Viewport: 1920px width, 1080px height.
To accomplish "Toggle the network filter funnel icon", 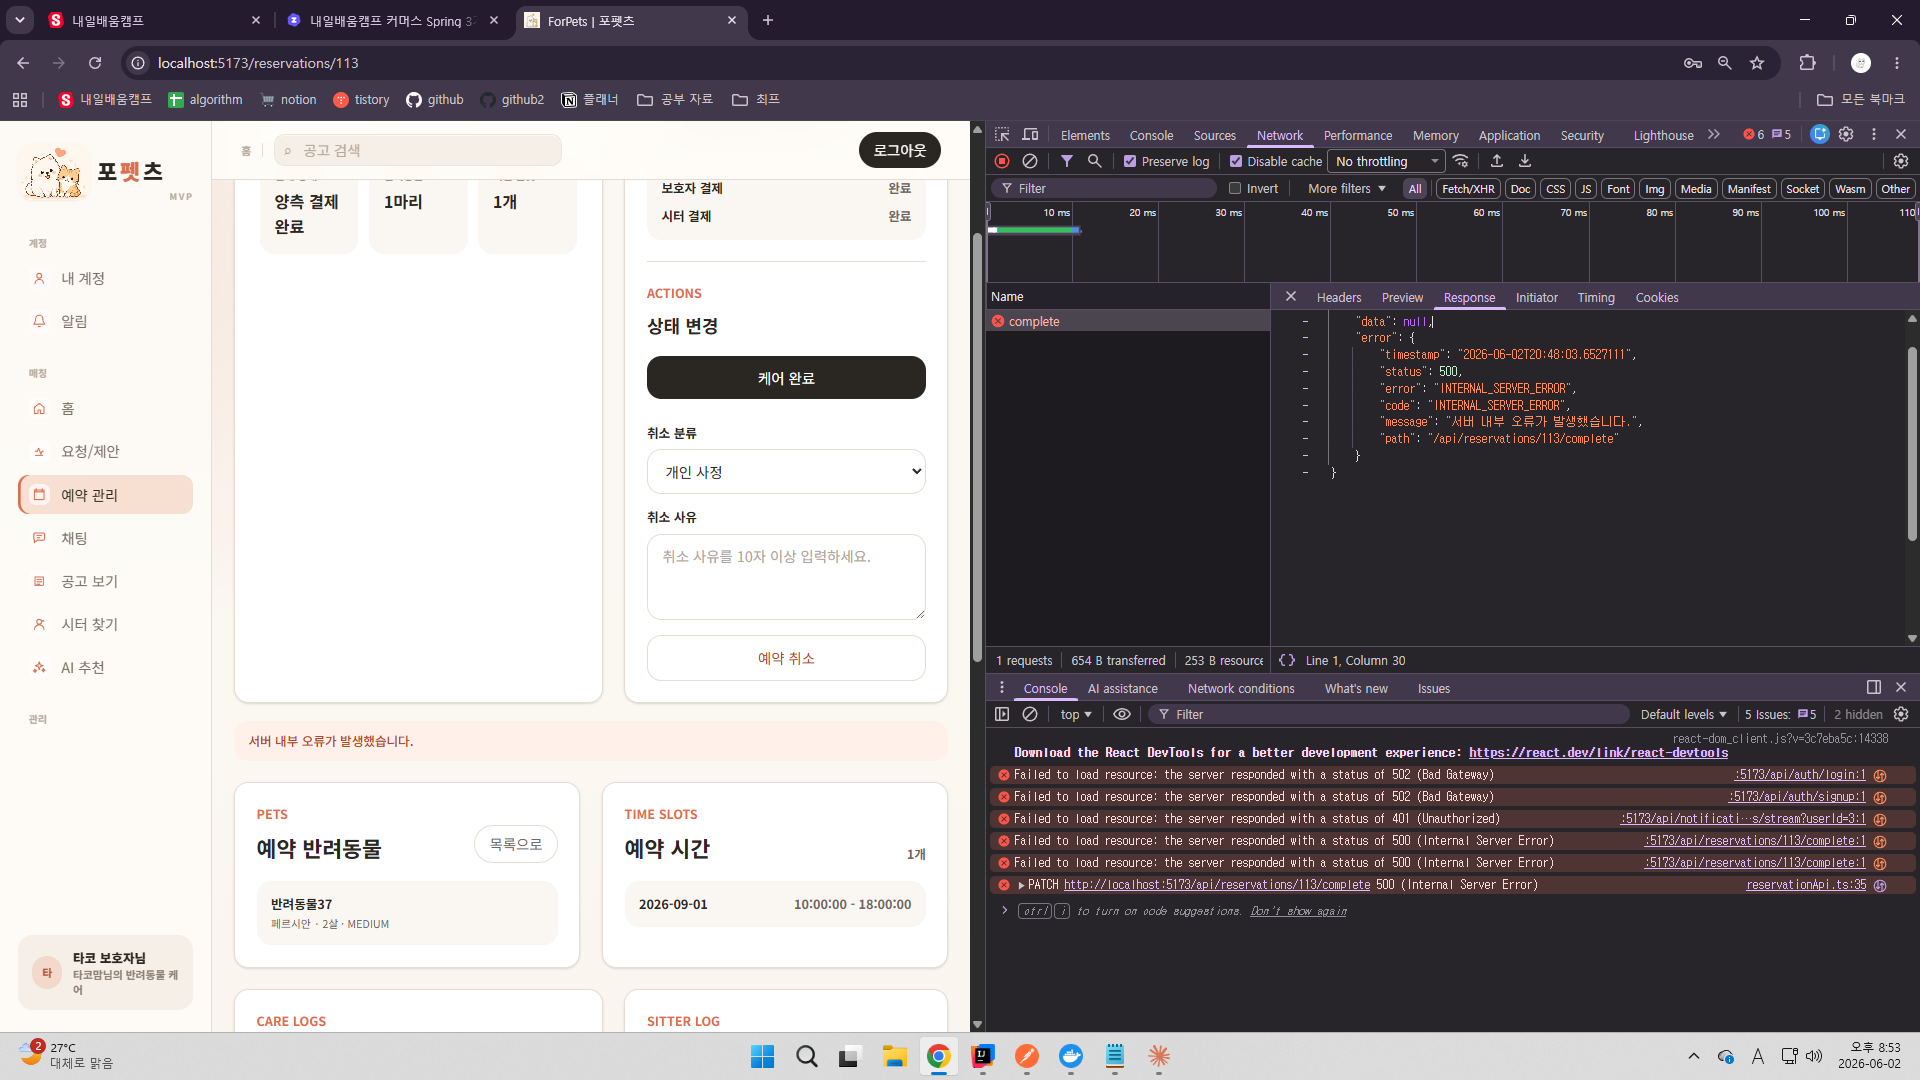I will (x=1067, y=161).
